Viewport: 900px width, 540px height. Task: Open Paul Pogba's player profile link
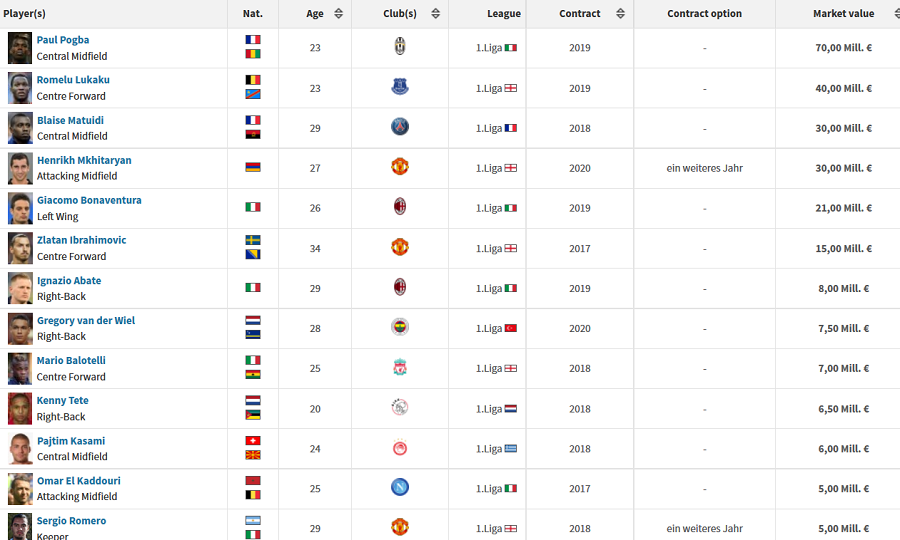[63, 40]
